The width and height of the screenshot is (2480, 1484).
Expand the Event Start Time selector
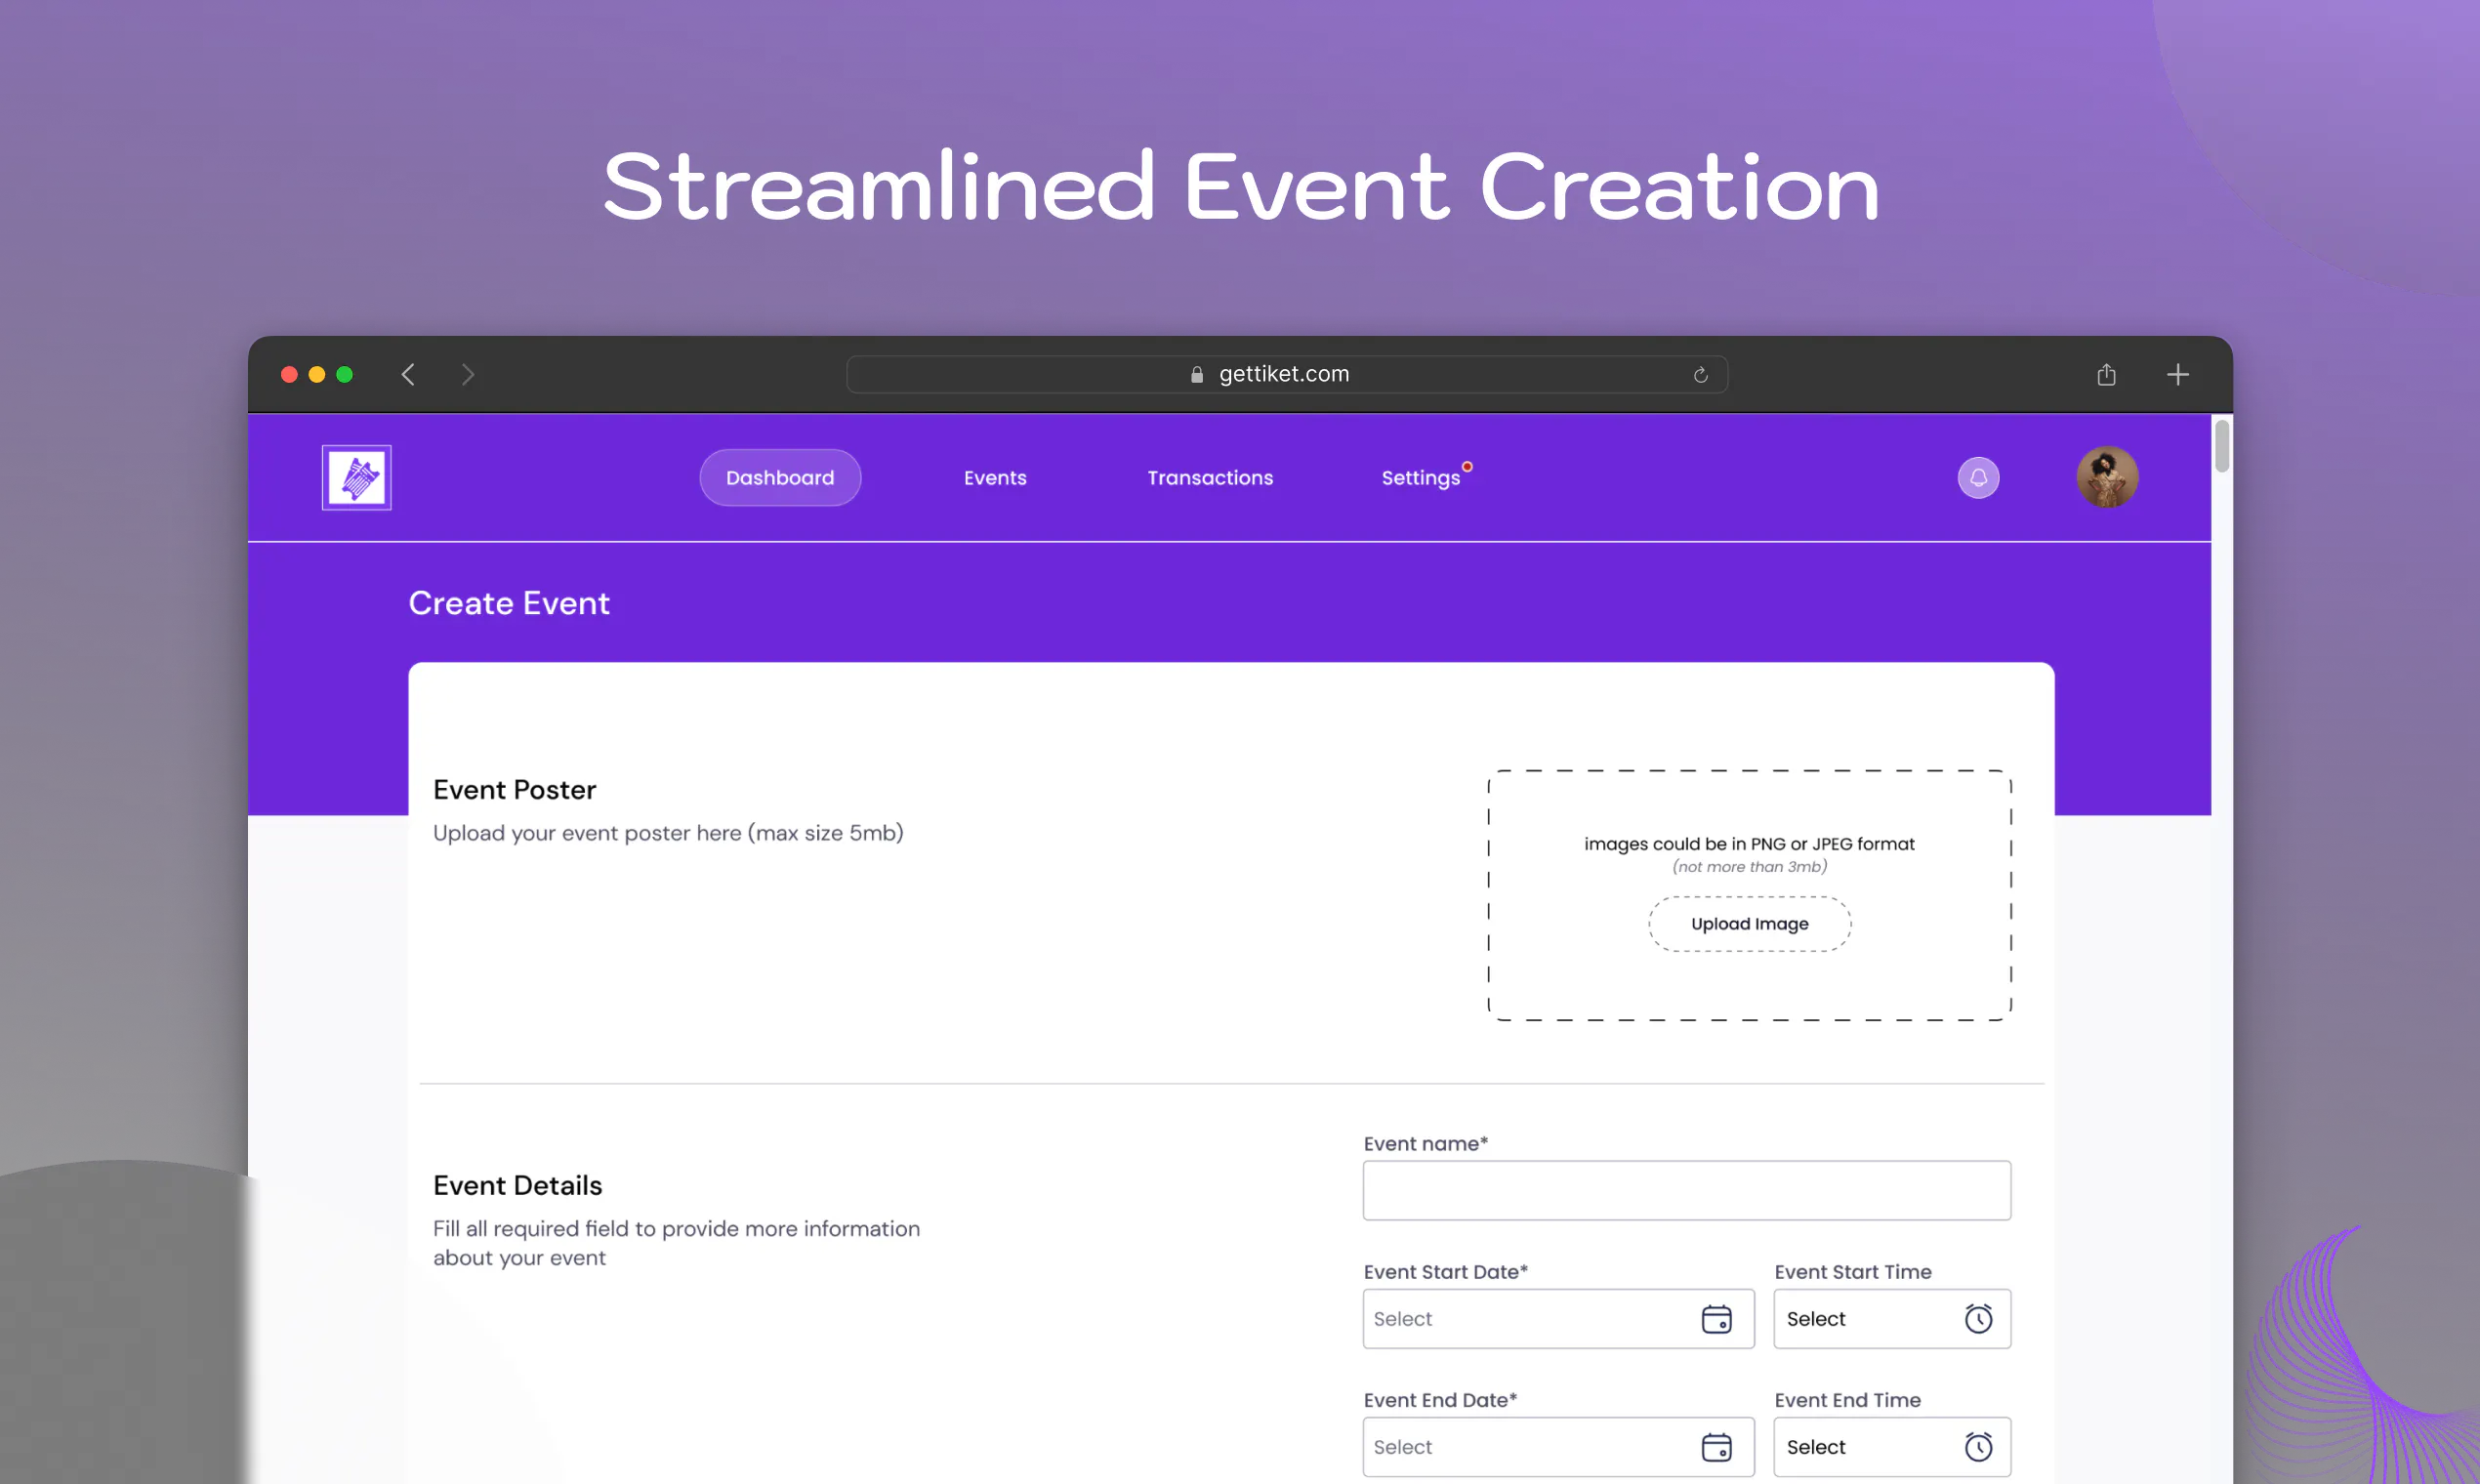coord(1892,1319)
